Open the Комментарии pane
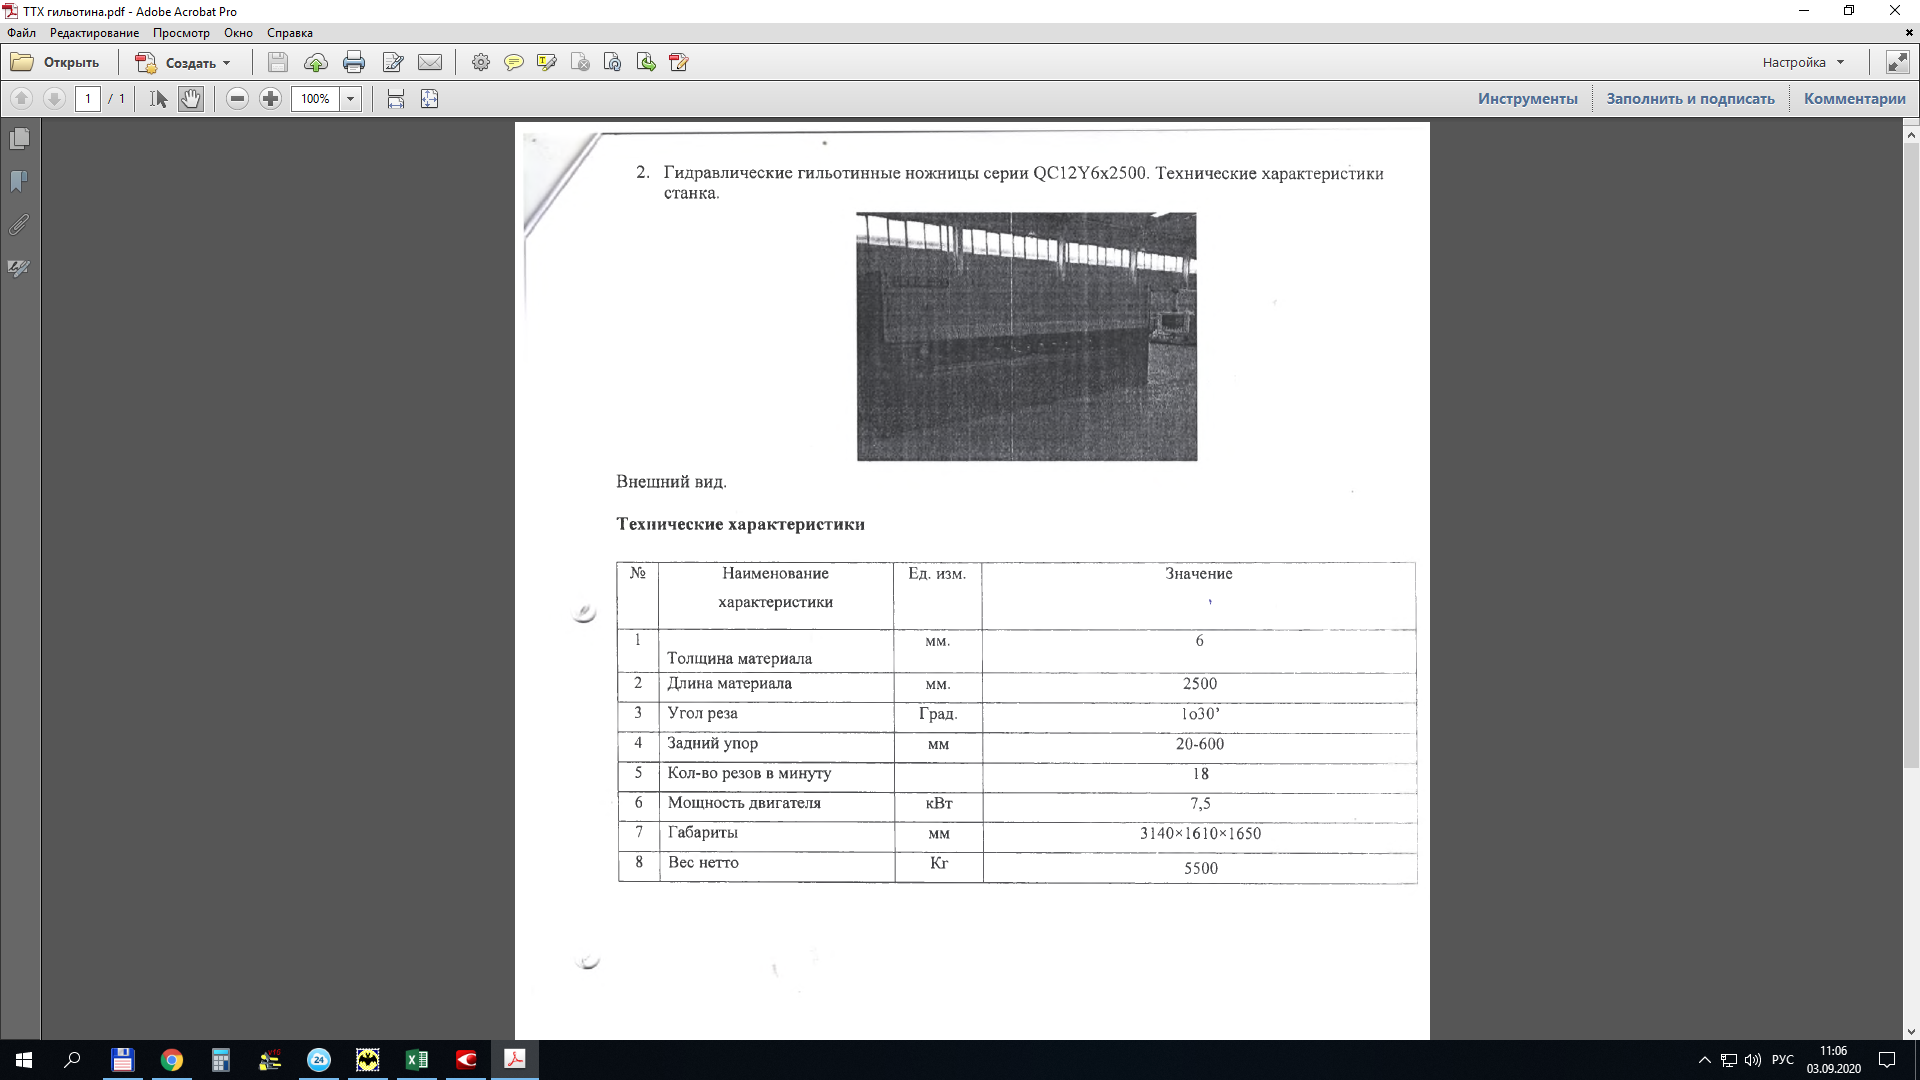 [x=1854, y=99]
